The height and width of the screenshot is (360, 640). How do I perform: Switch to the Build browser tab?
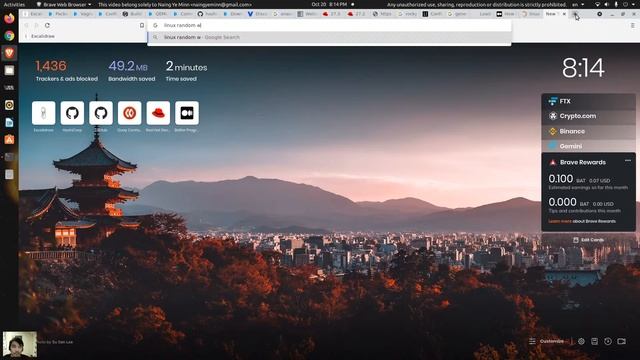[133, 14]
